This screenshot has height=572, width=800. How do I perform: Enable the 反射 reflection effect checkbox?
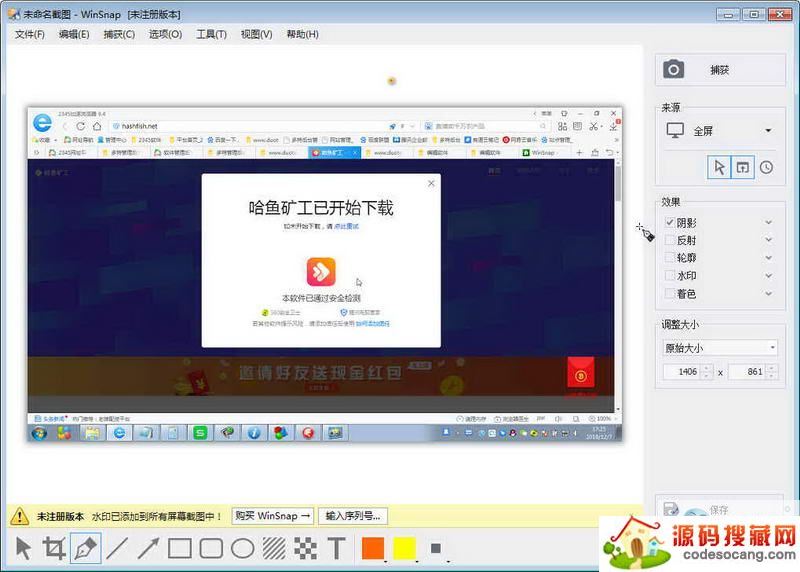(x=670, y=240)
